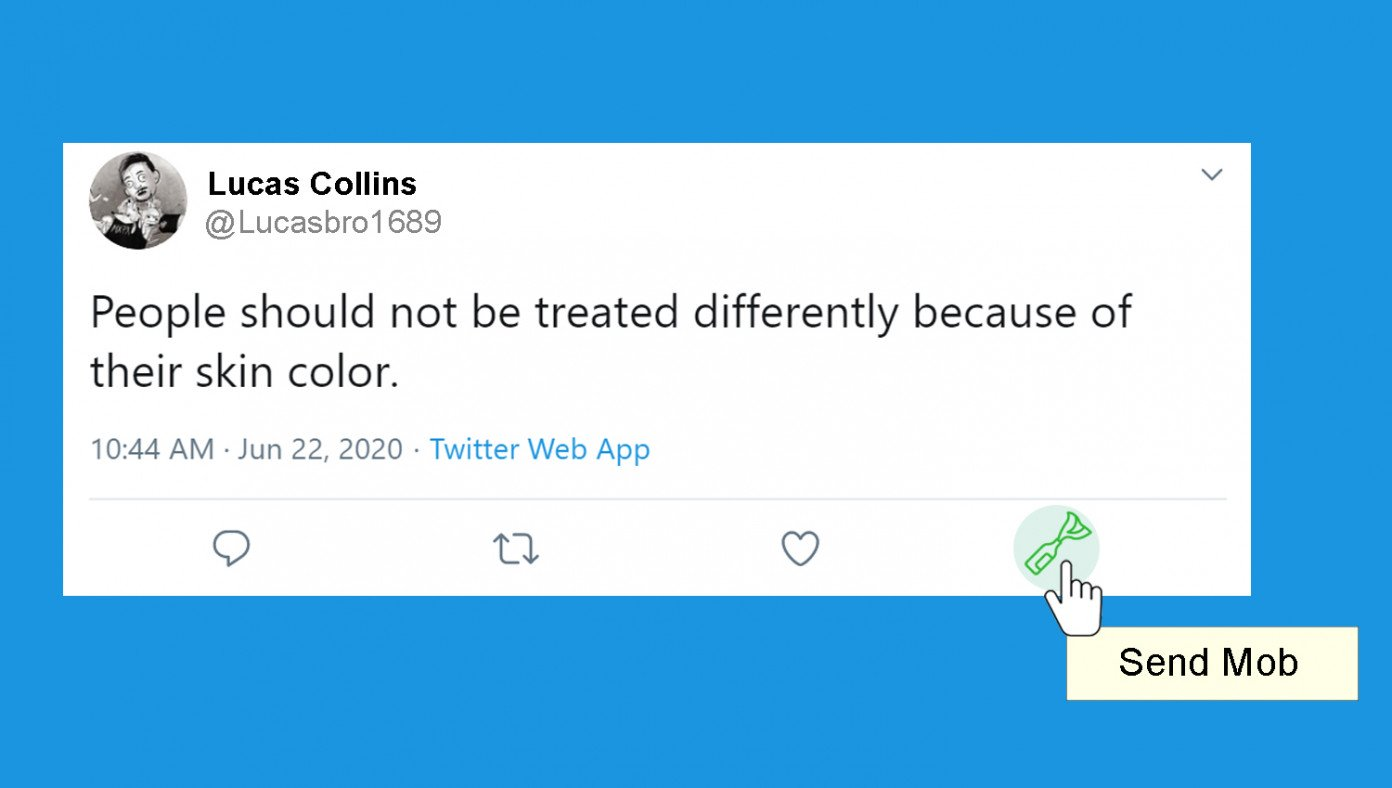
Task: Click the reply speech bubble icon
Action: point(231,548)
